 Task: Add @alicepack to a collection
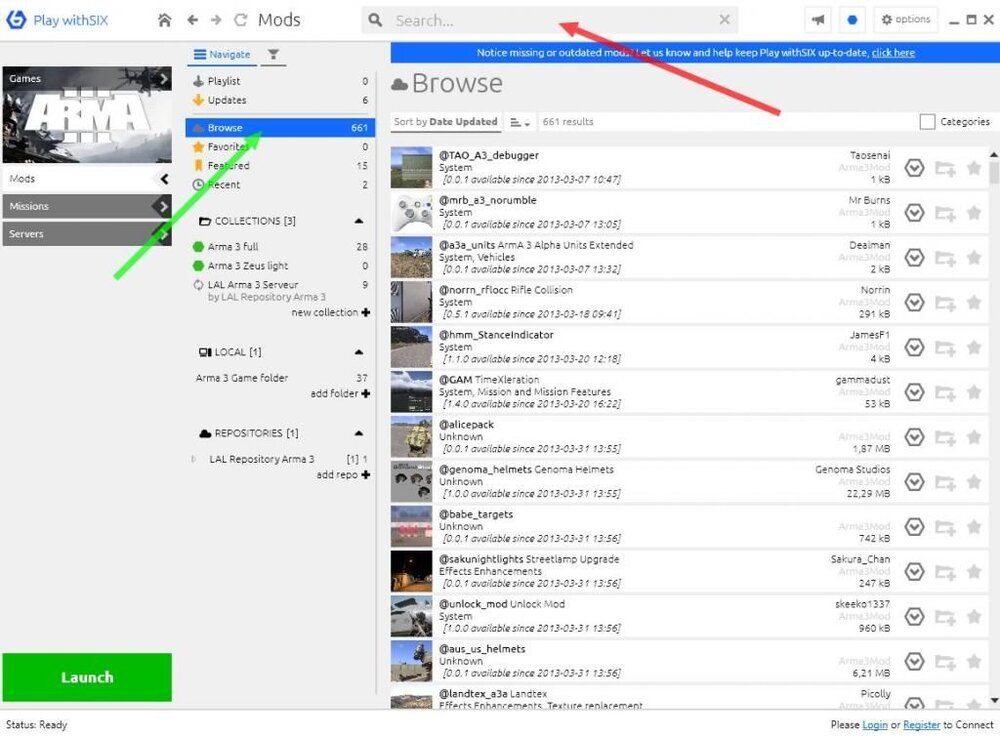(945, 438)
